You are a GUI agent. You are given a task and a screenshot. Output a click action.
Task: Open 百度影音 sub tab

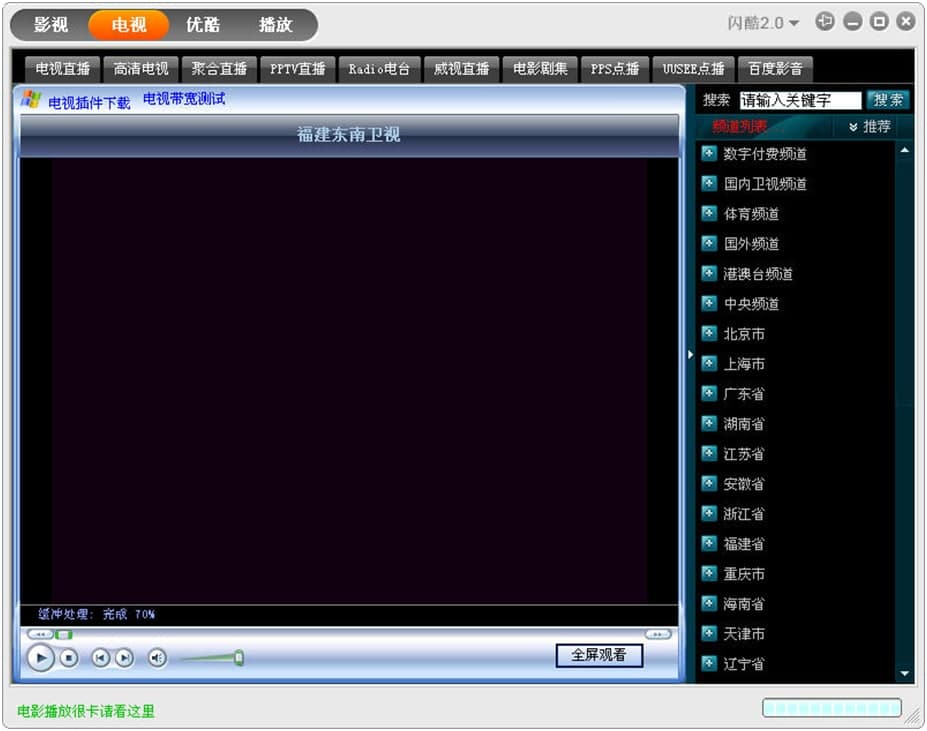775,69
